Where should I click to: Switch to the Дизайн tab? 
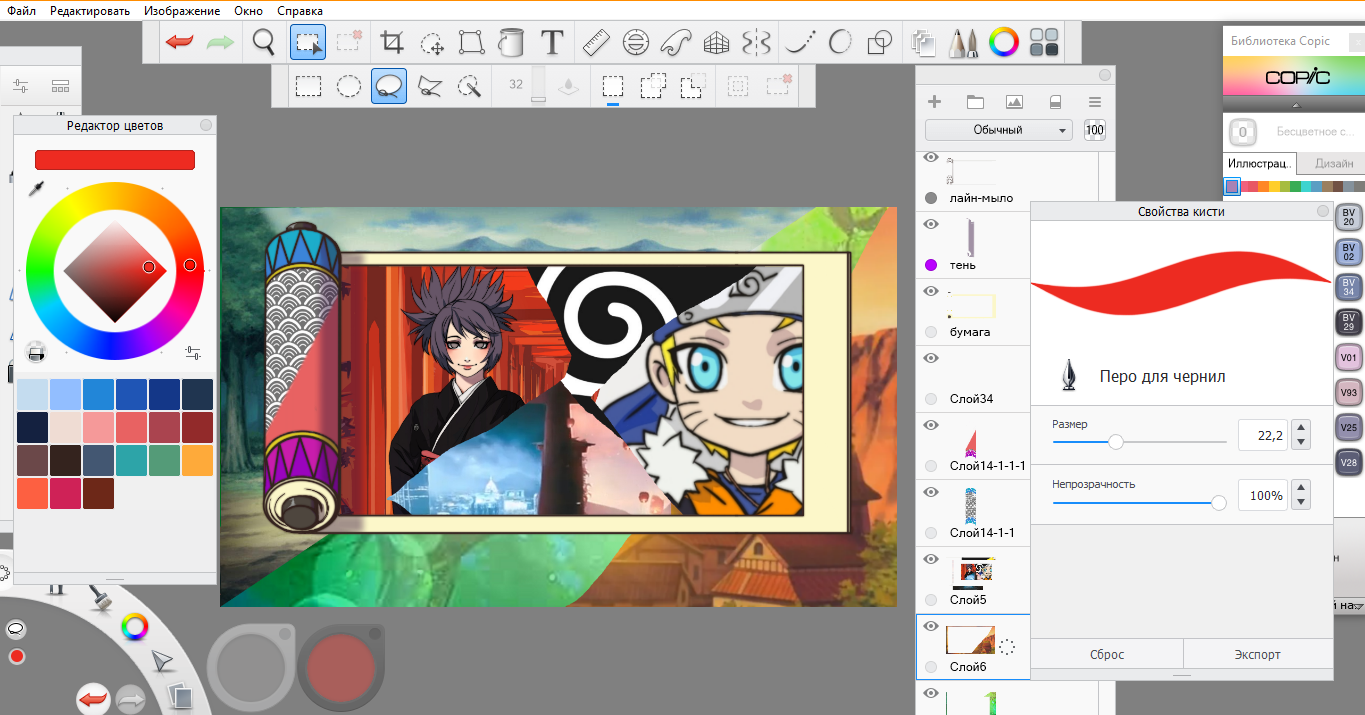point(1333,163)
